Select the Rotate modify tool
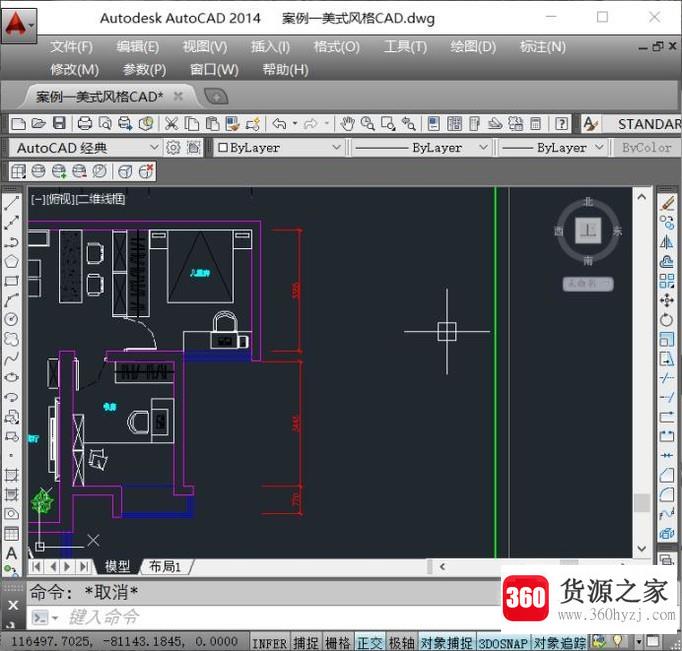This screenshot has height=651, width=682. click(x=666, y=320)
